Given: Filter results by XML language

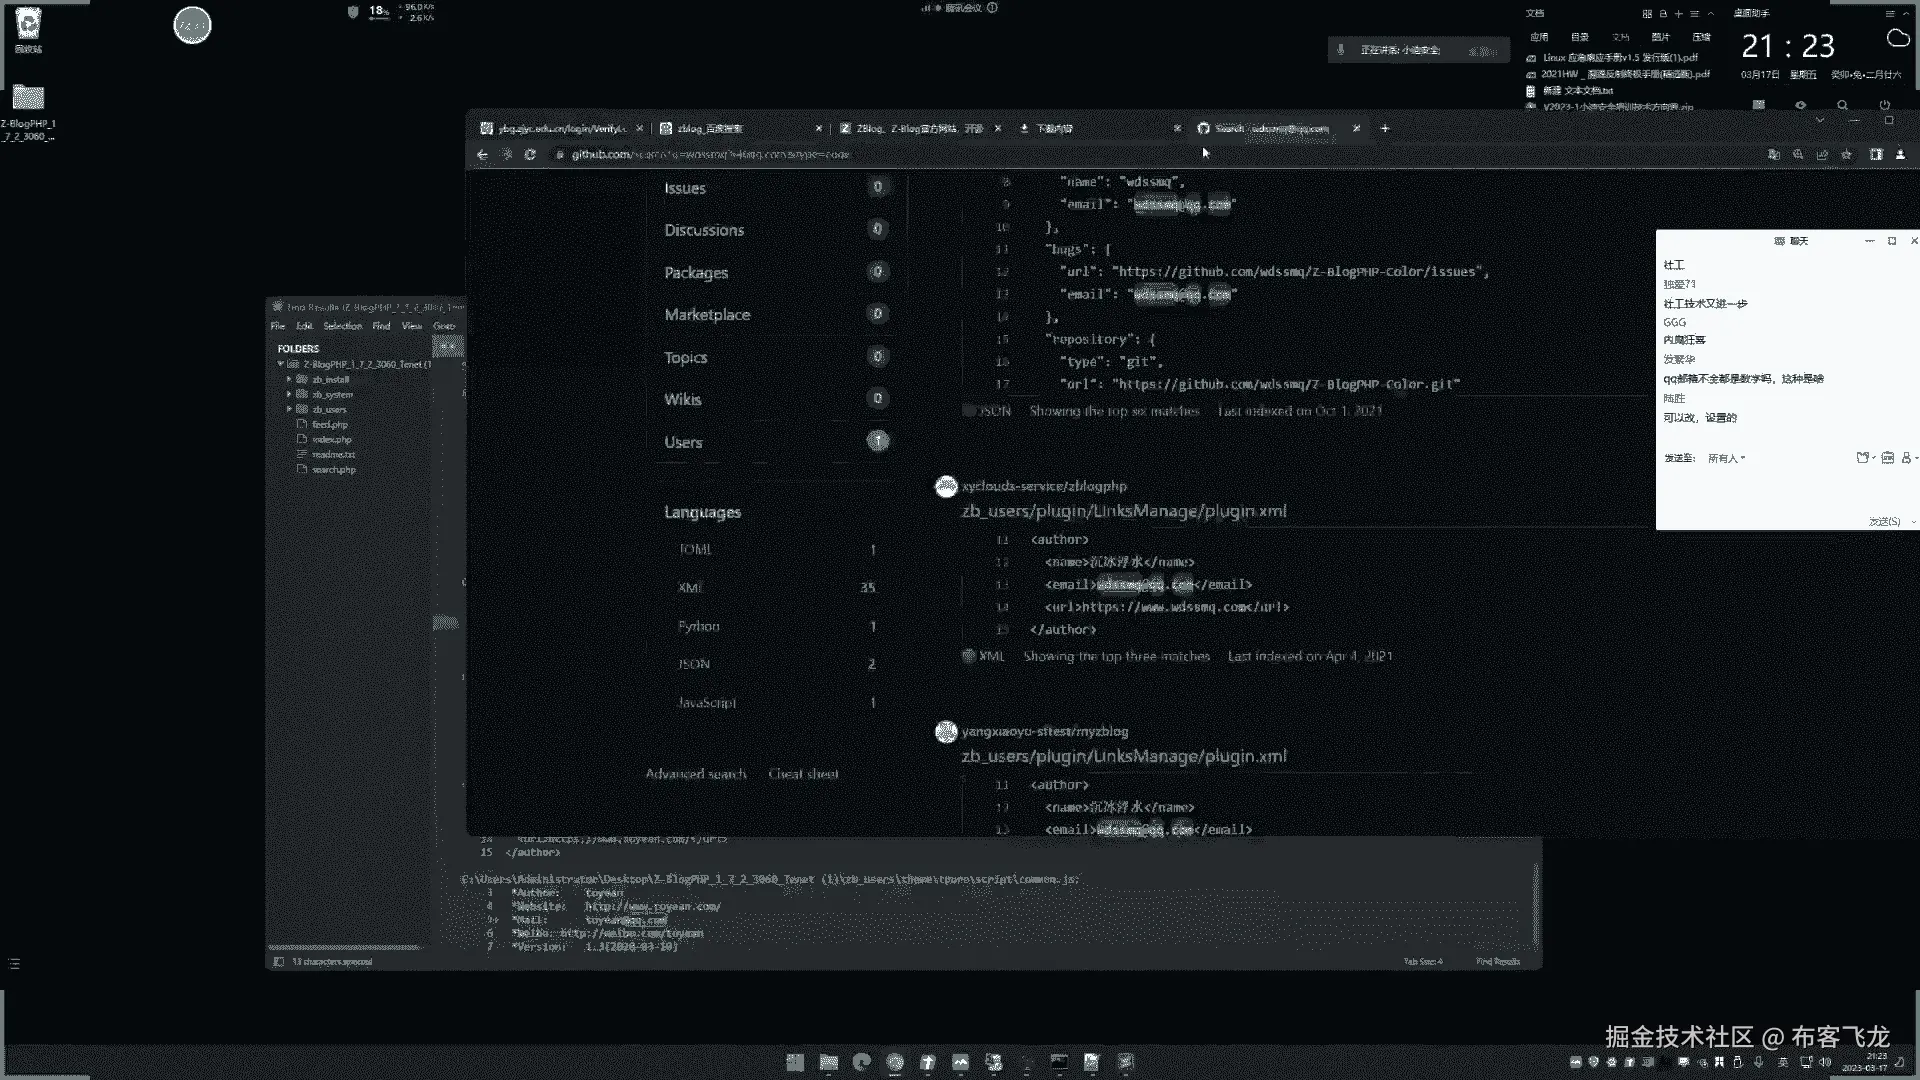Looking at the screenshot, I should click(690, 588).
